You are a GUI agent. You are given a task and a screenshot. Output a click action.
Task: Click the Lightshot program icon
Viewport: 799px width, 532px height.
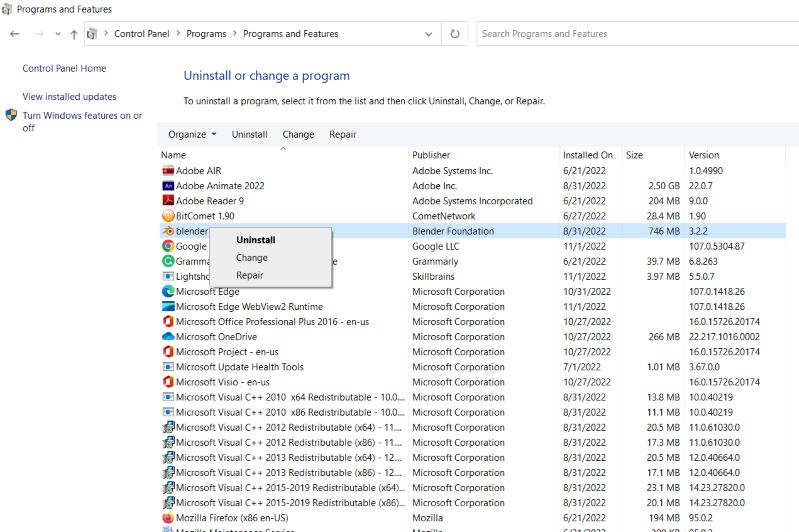click(168, 276)
